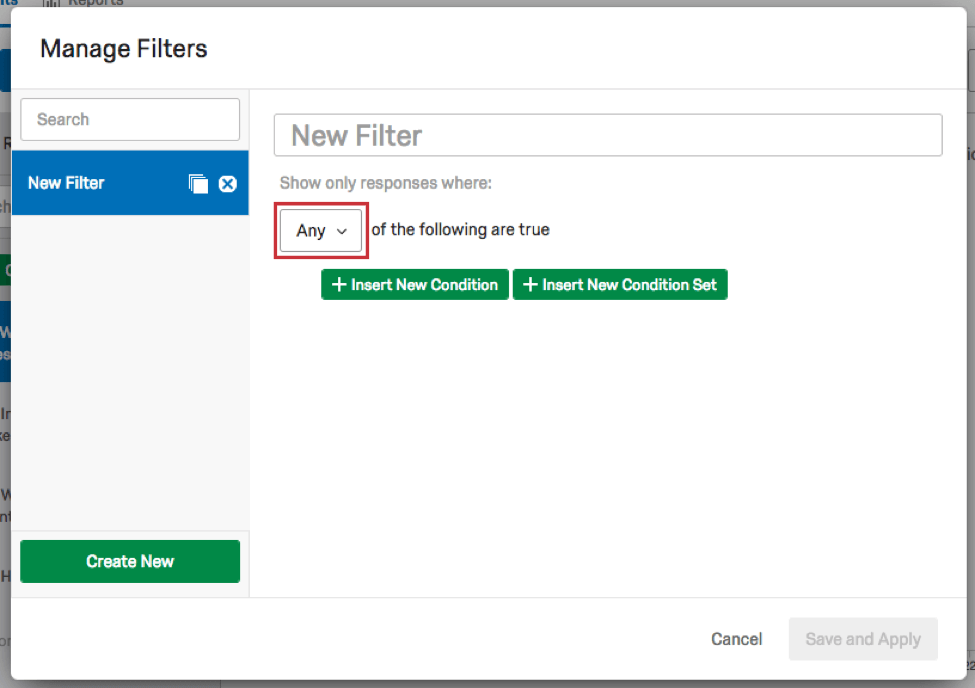The height and width of the screenshot is (688, 975).
Task: Click the Search filters box
Action: tap(129, 119)
